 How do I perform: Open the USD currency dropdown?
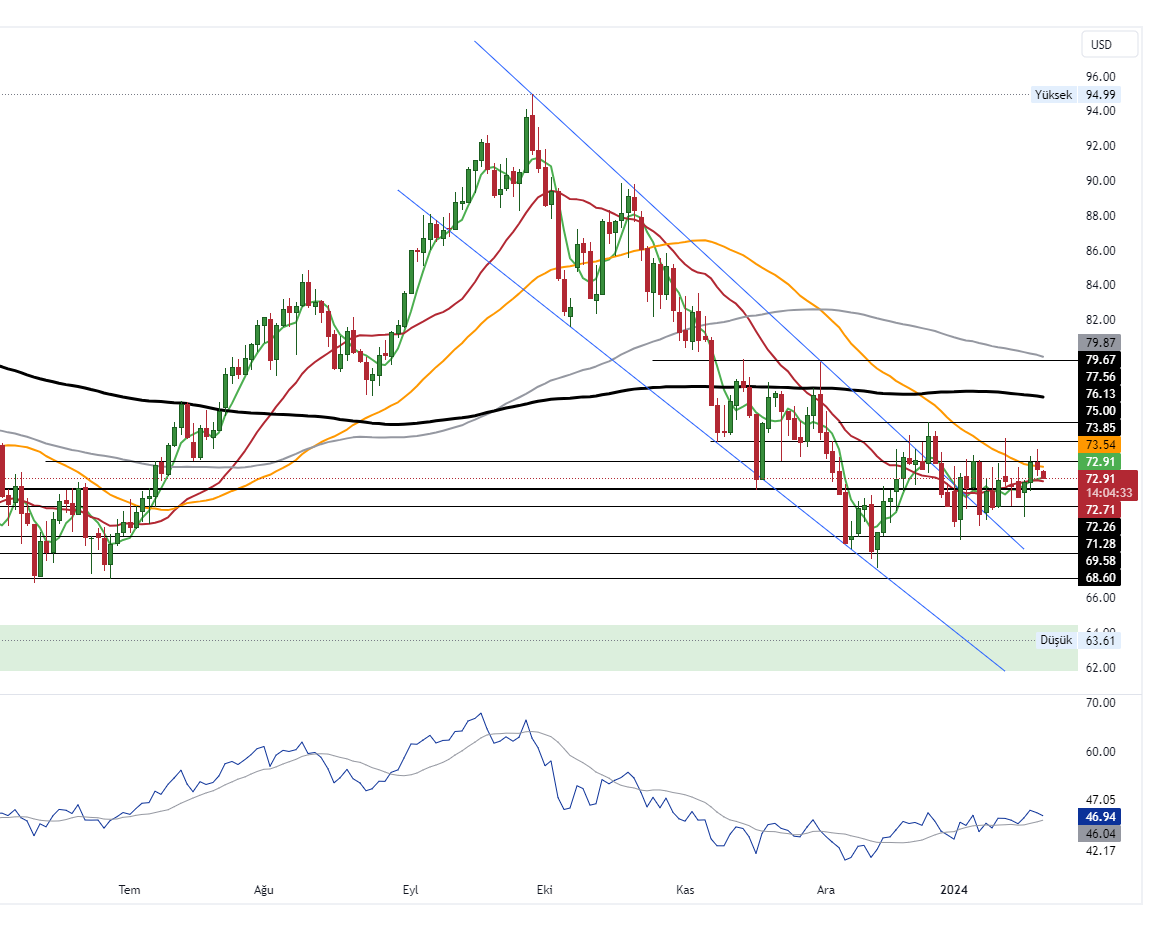[x=1110, y=45]
